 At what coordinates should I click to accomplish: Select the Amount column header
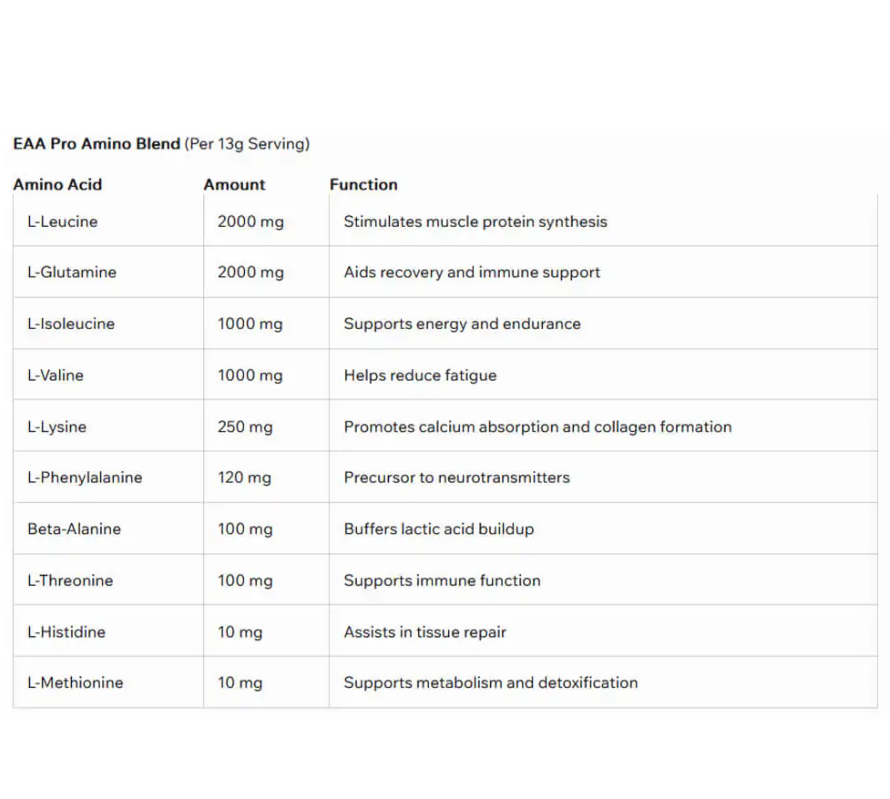click(234, 185)
